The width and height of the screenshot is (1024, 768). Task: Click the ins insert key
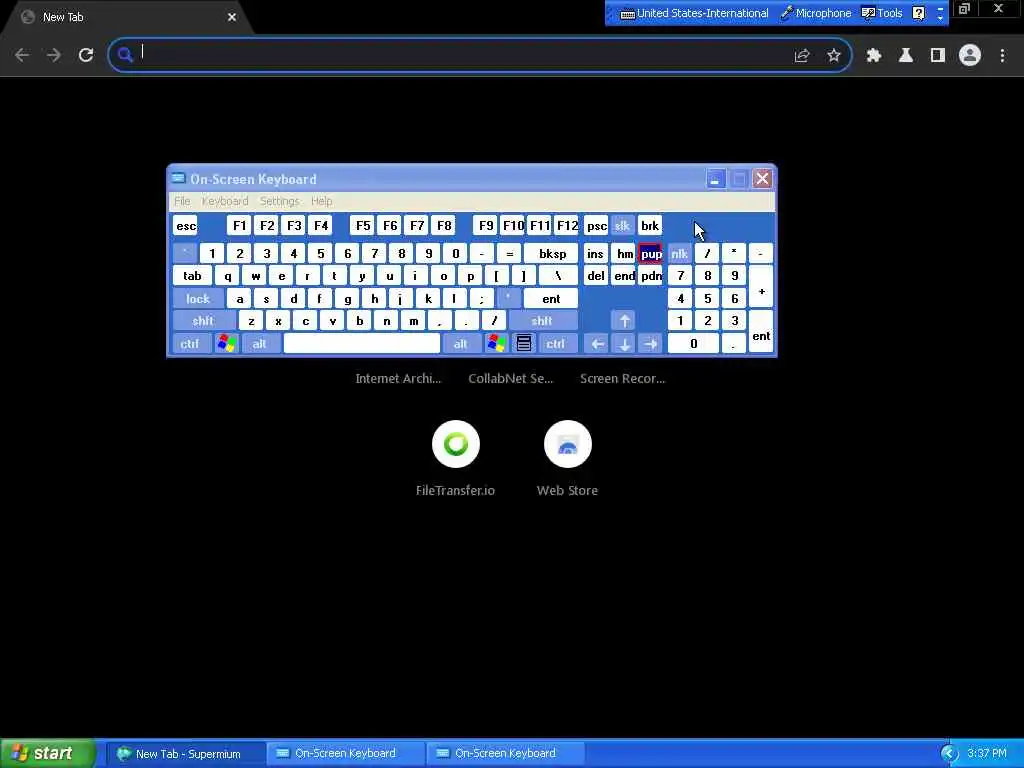coord(596,254)
